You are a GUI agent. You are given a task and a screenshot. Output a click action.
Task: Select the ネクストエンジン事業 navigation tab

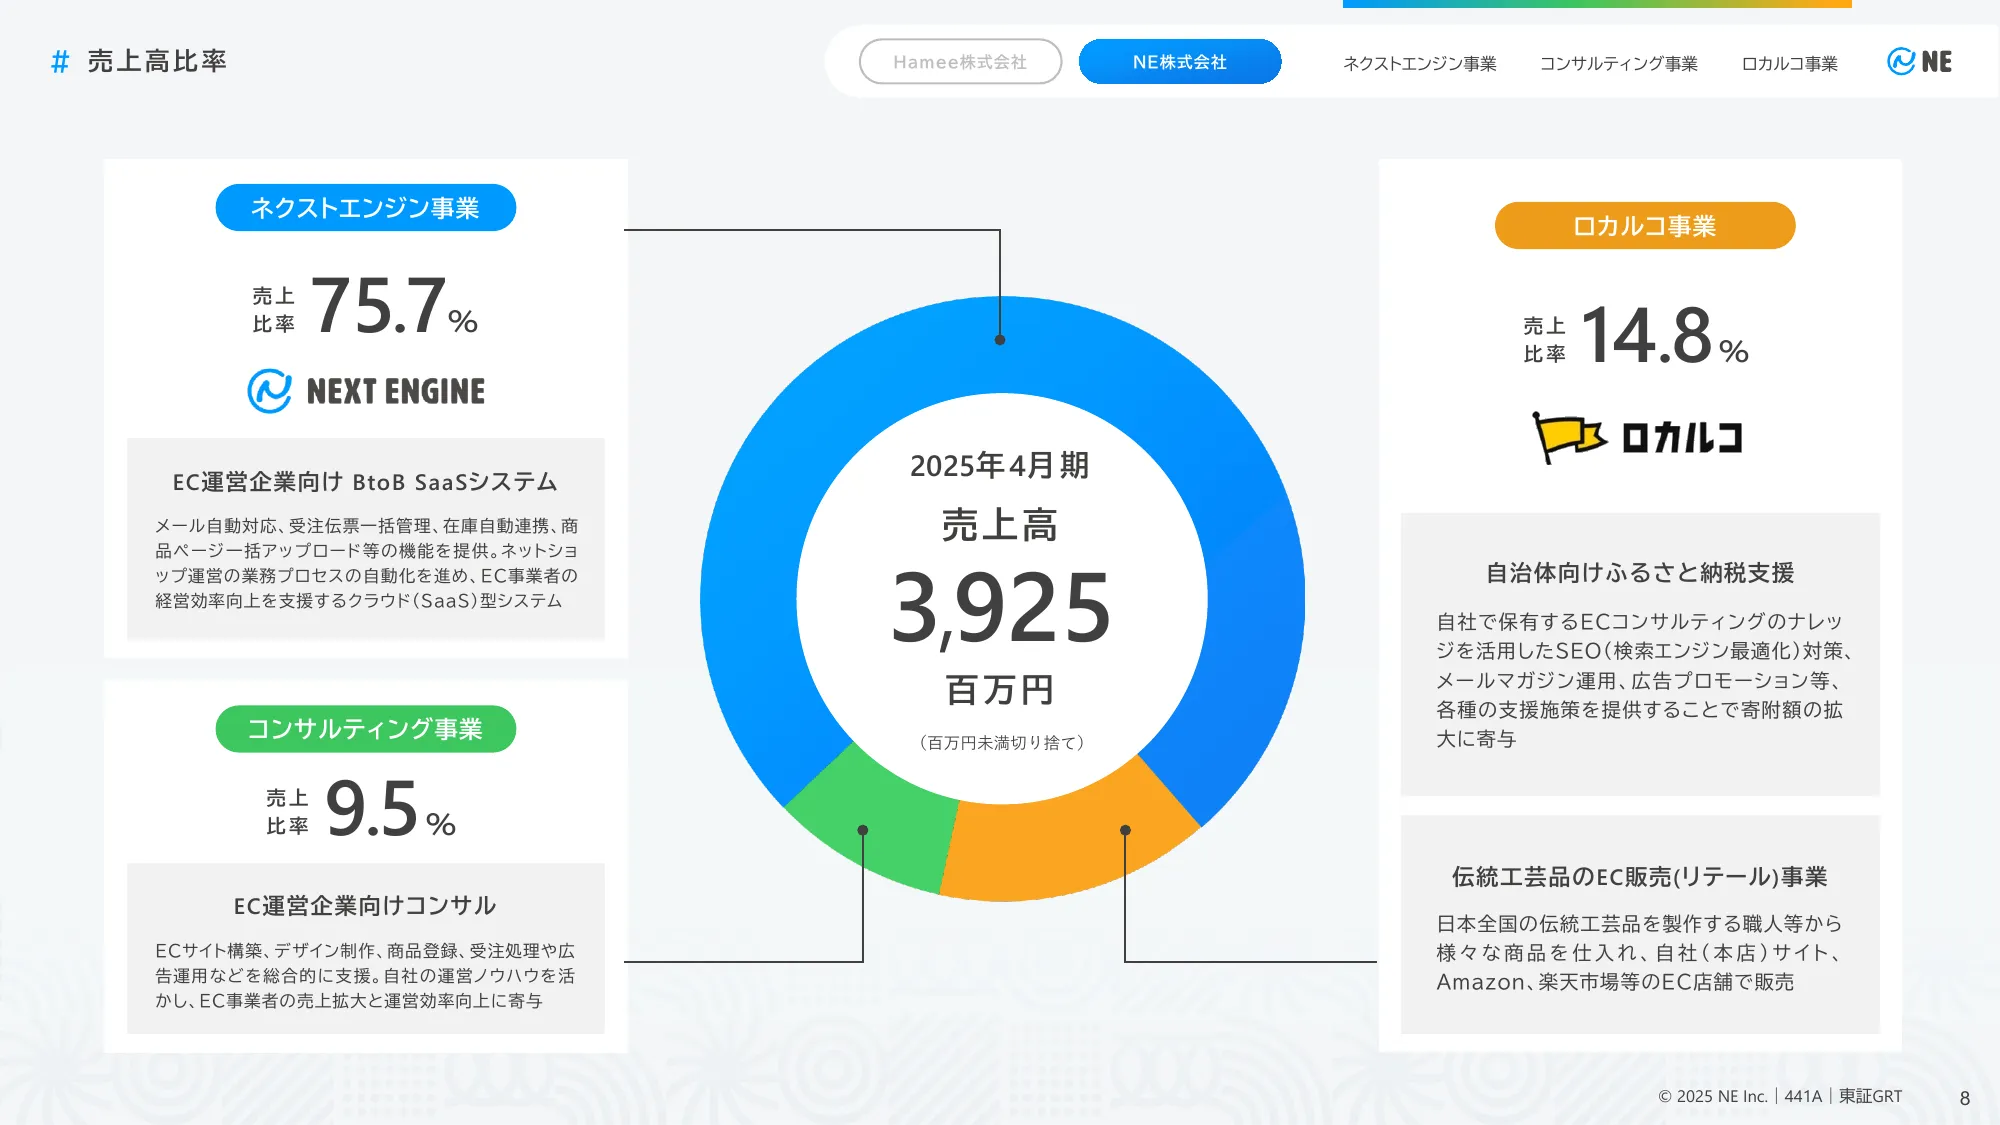[1420, 63]
